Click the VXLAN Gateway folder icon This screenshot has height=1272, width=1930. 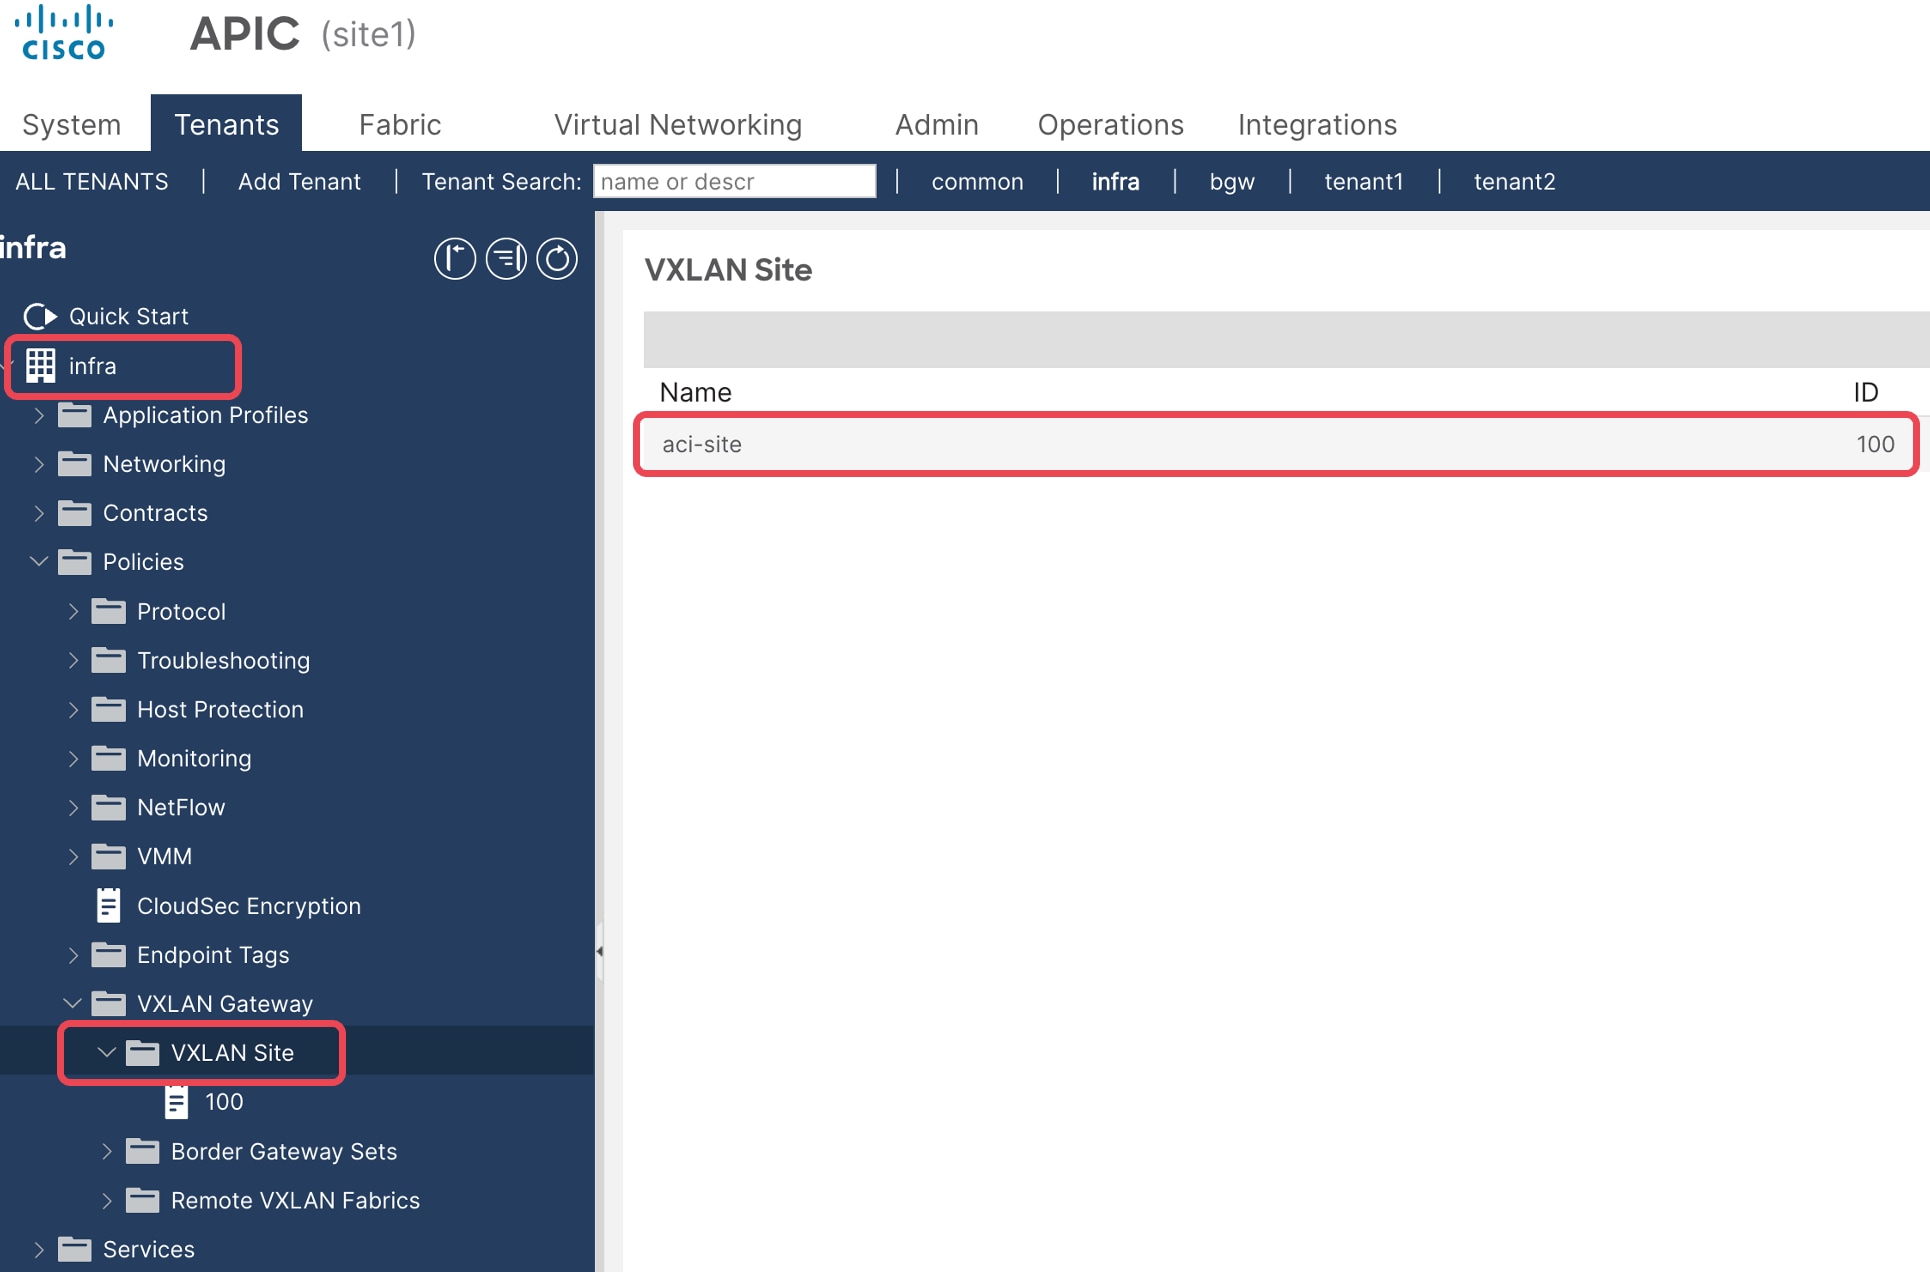coord(109,1003)
